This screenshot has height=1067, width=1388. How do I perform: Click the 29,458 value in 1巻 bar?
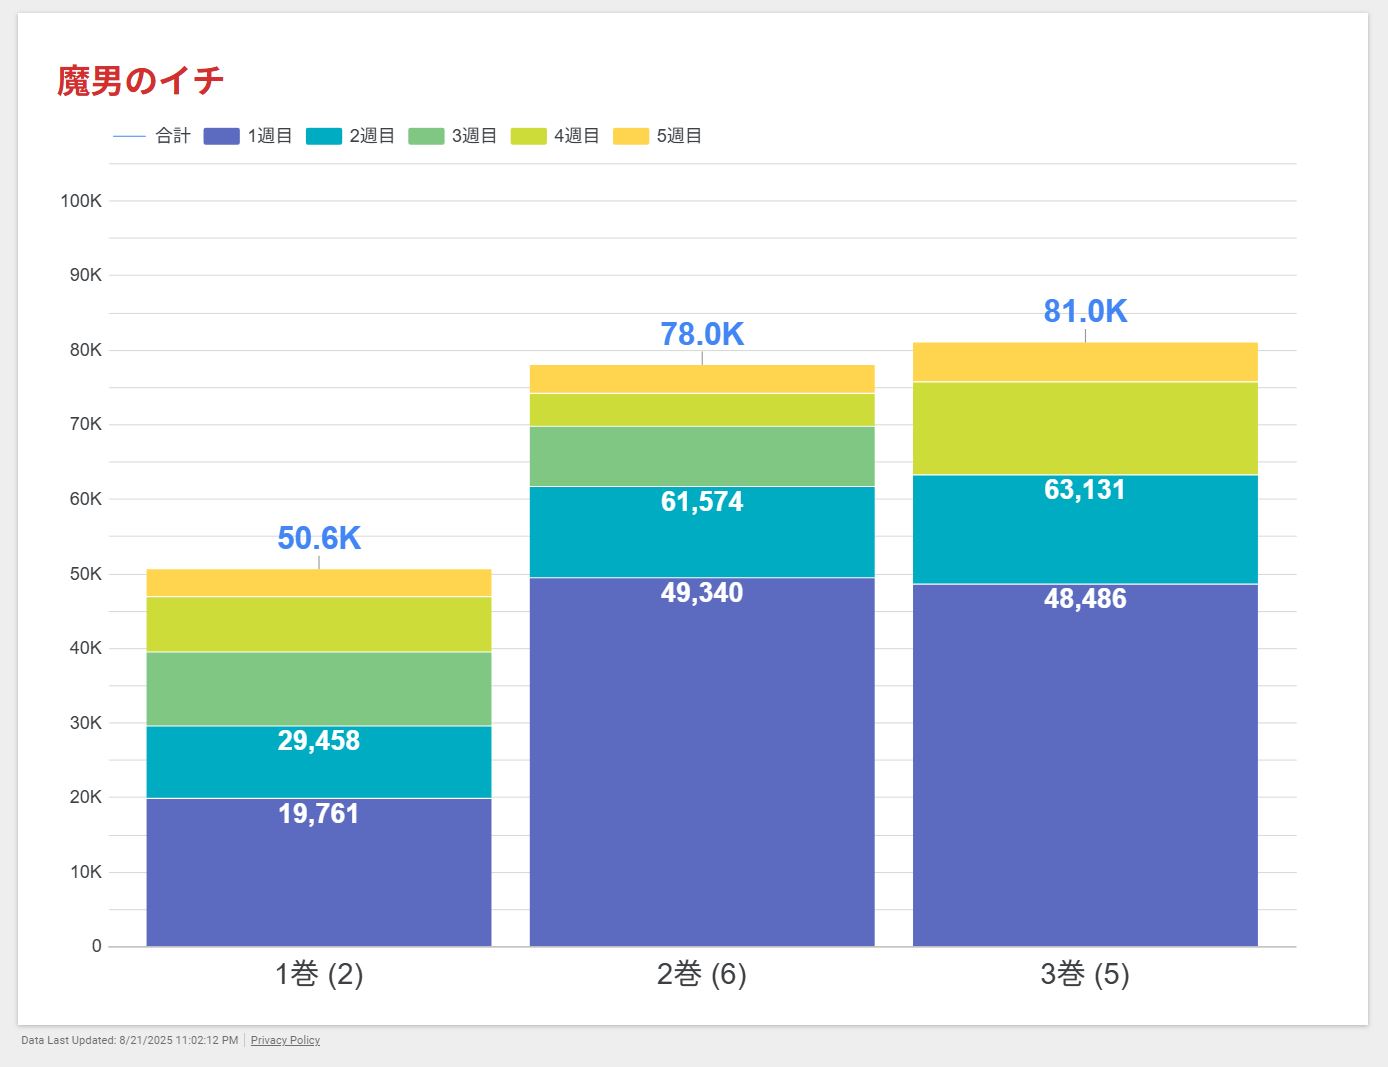[x=319, y=741]
